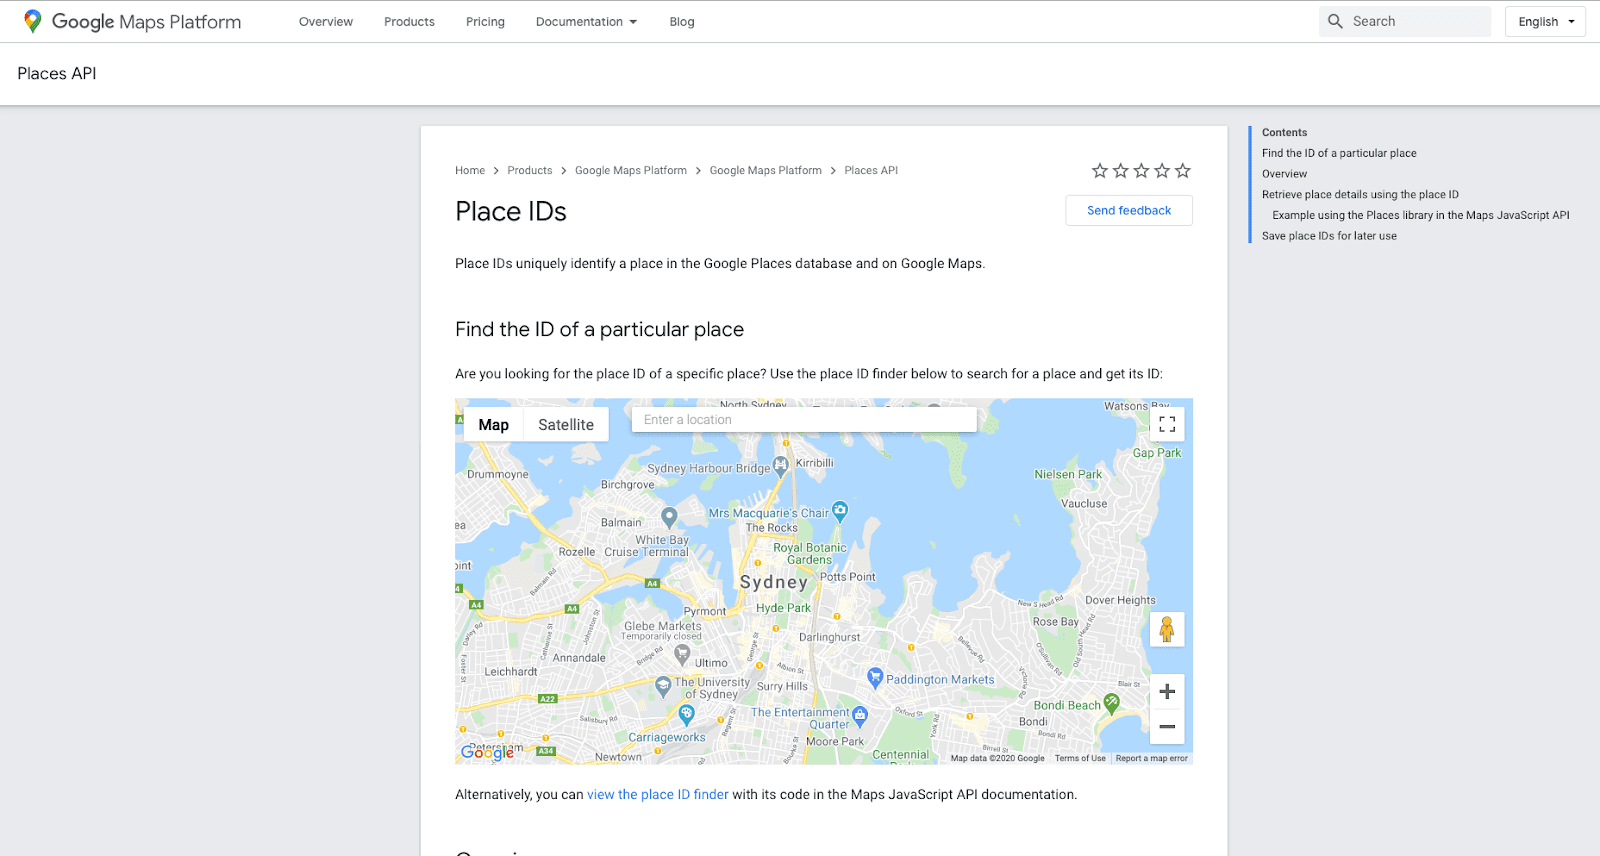Jump to Retrieve place details using the place ID
The height and width of the screenshot is (856, 1600).
pyautogui.click(x=1360, y=195)
